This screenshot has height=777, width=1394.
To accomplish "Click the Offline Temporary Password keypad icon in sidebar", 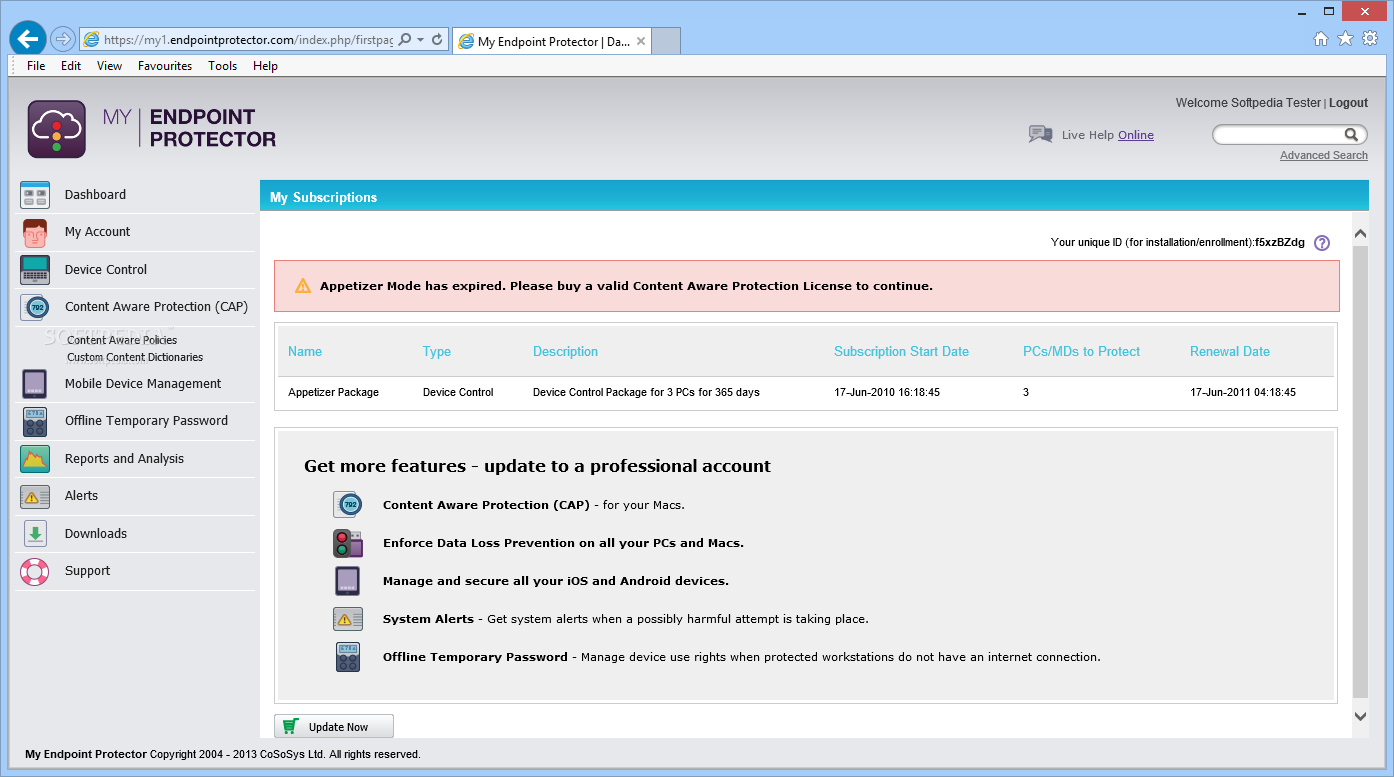I will (x=35, y=421).
